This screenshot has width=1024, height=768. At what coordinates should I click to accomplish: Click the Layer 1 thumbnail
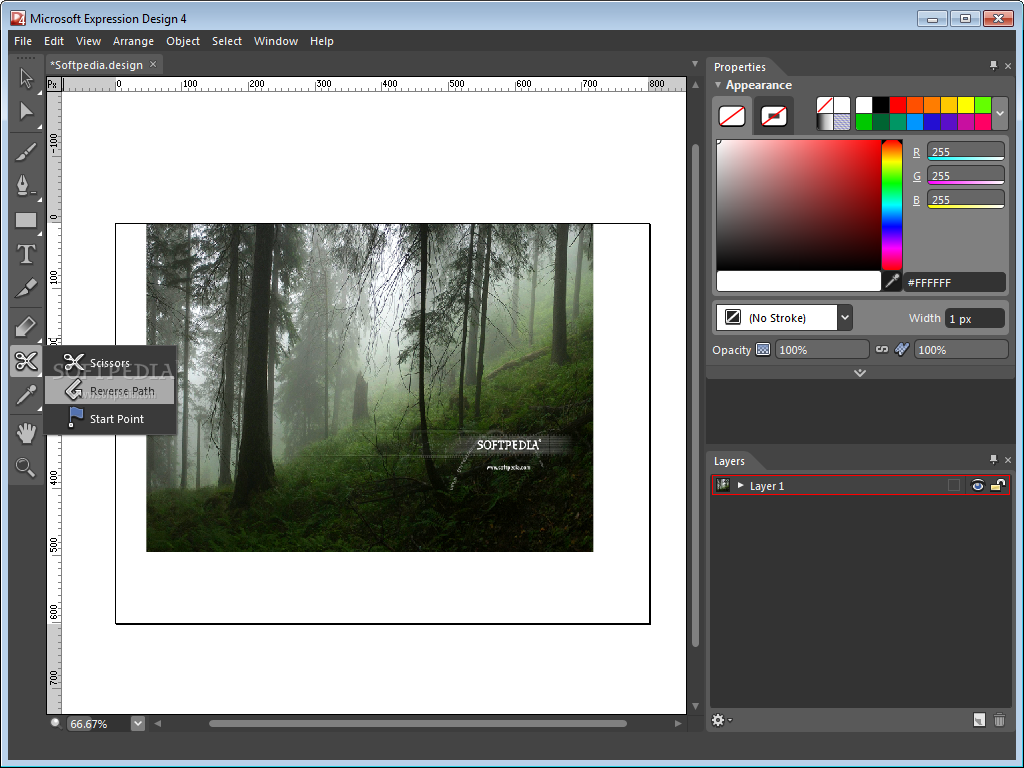coord(723,485)
